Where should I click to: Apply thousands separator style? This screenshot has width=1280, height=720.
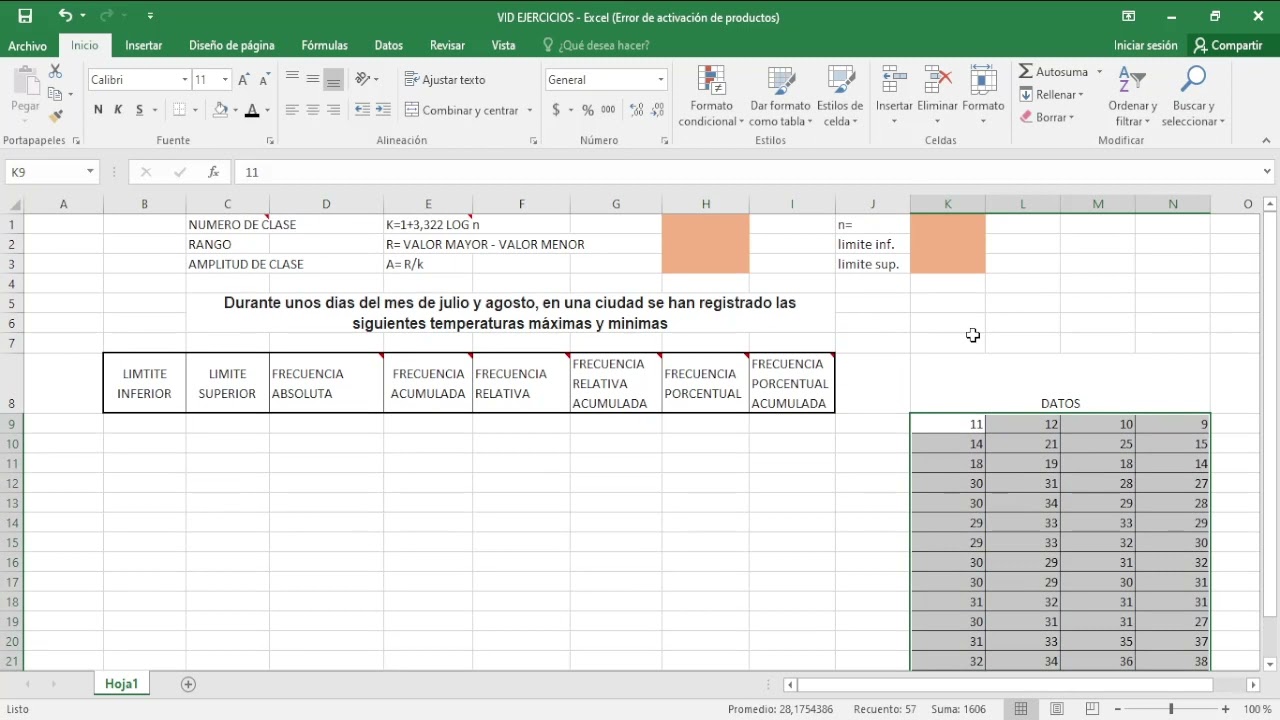608,110
